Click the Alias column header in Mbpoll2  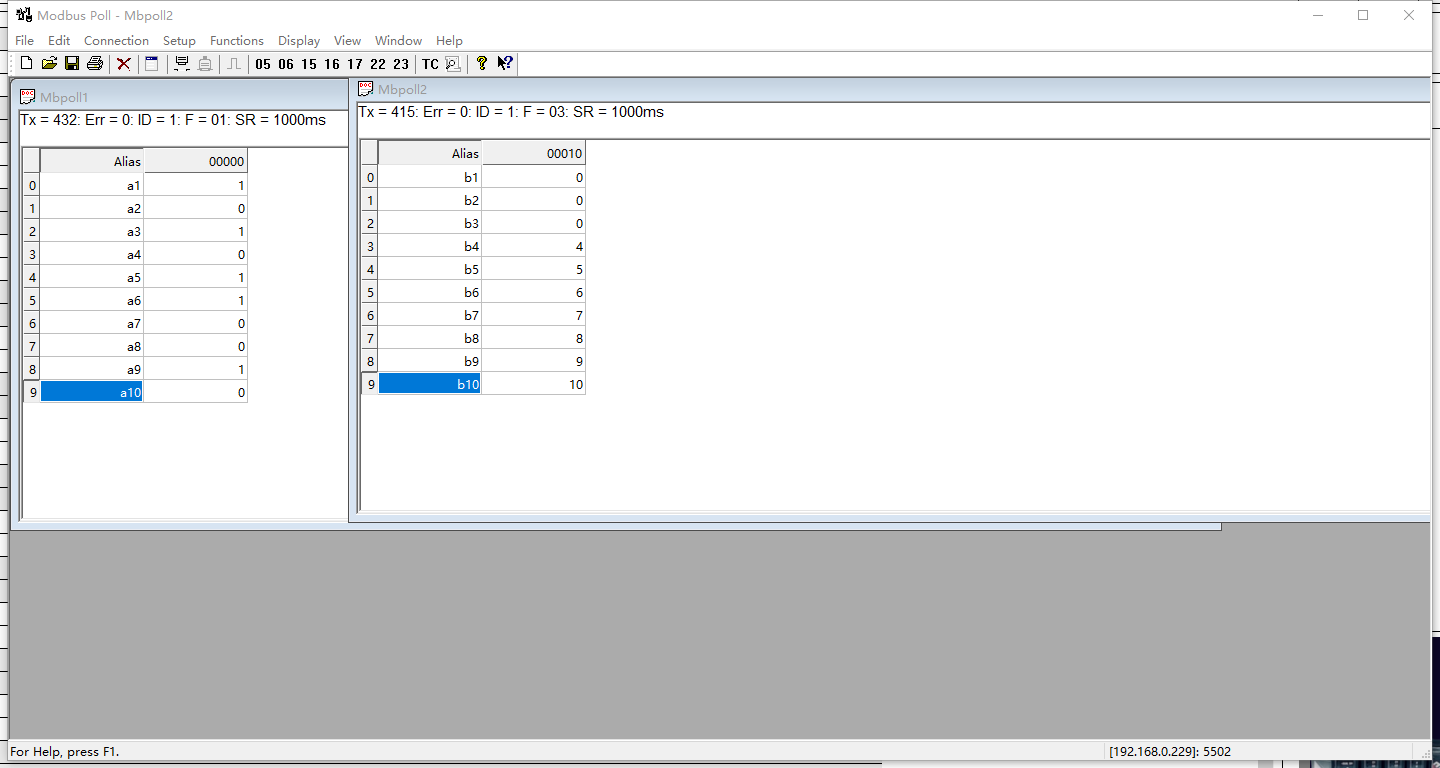430,153
